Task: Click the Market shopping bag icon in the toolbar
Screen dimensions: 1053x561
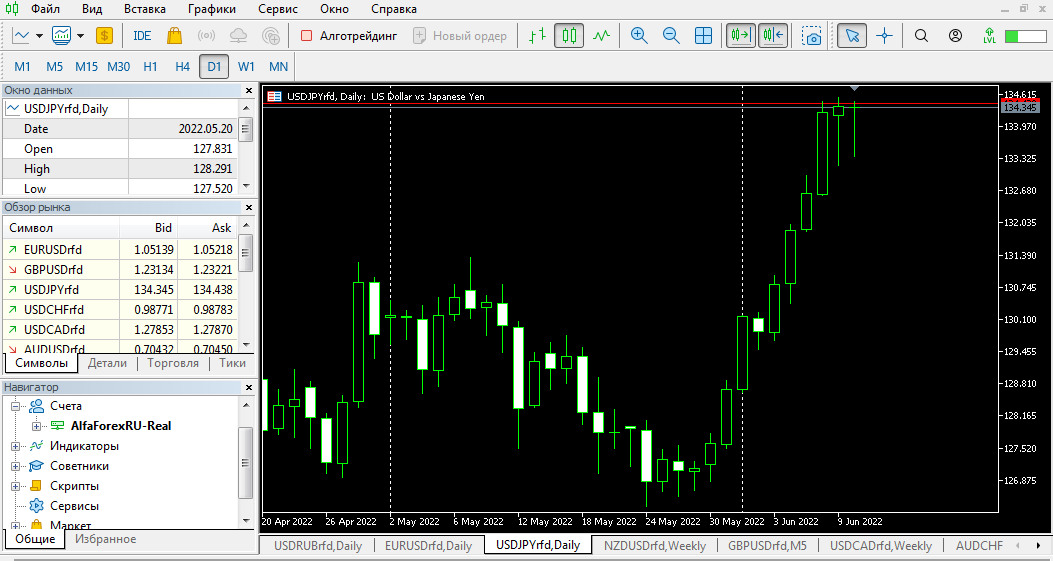Action: (175, 36)
